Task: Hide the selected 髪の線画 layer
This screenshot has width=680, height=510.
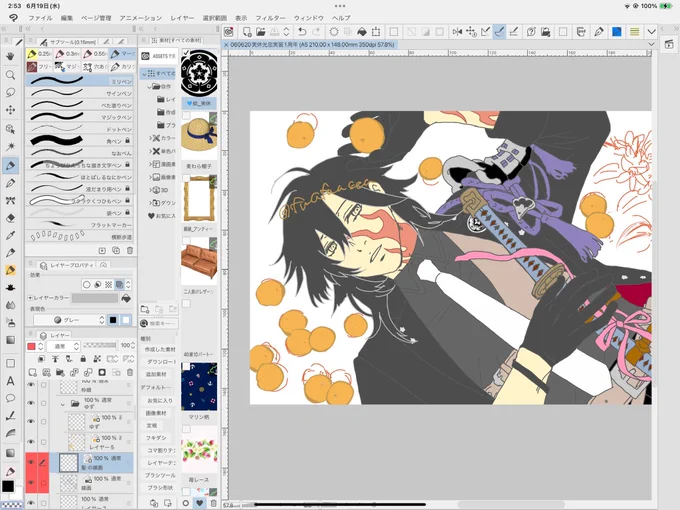Action: click(x=31, y=463)
